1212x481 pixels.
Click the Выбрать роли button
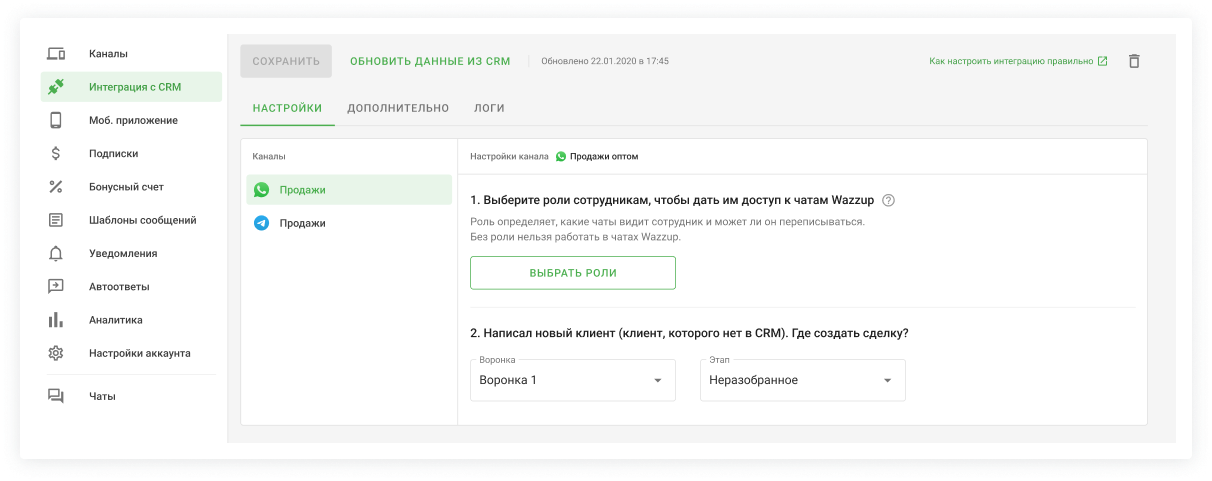(572, 273)
